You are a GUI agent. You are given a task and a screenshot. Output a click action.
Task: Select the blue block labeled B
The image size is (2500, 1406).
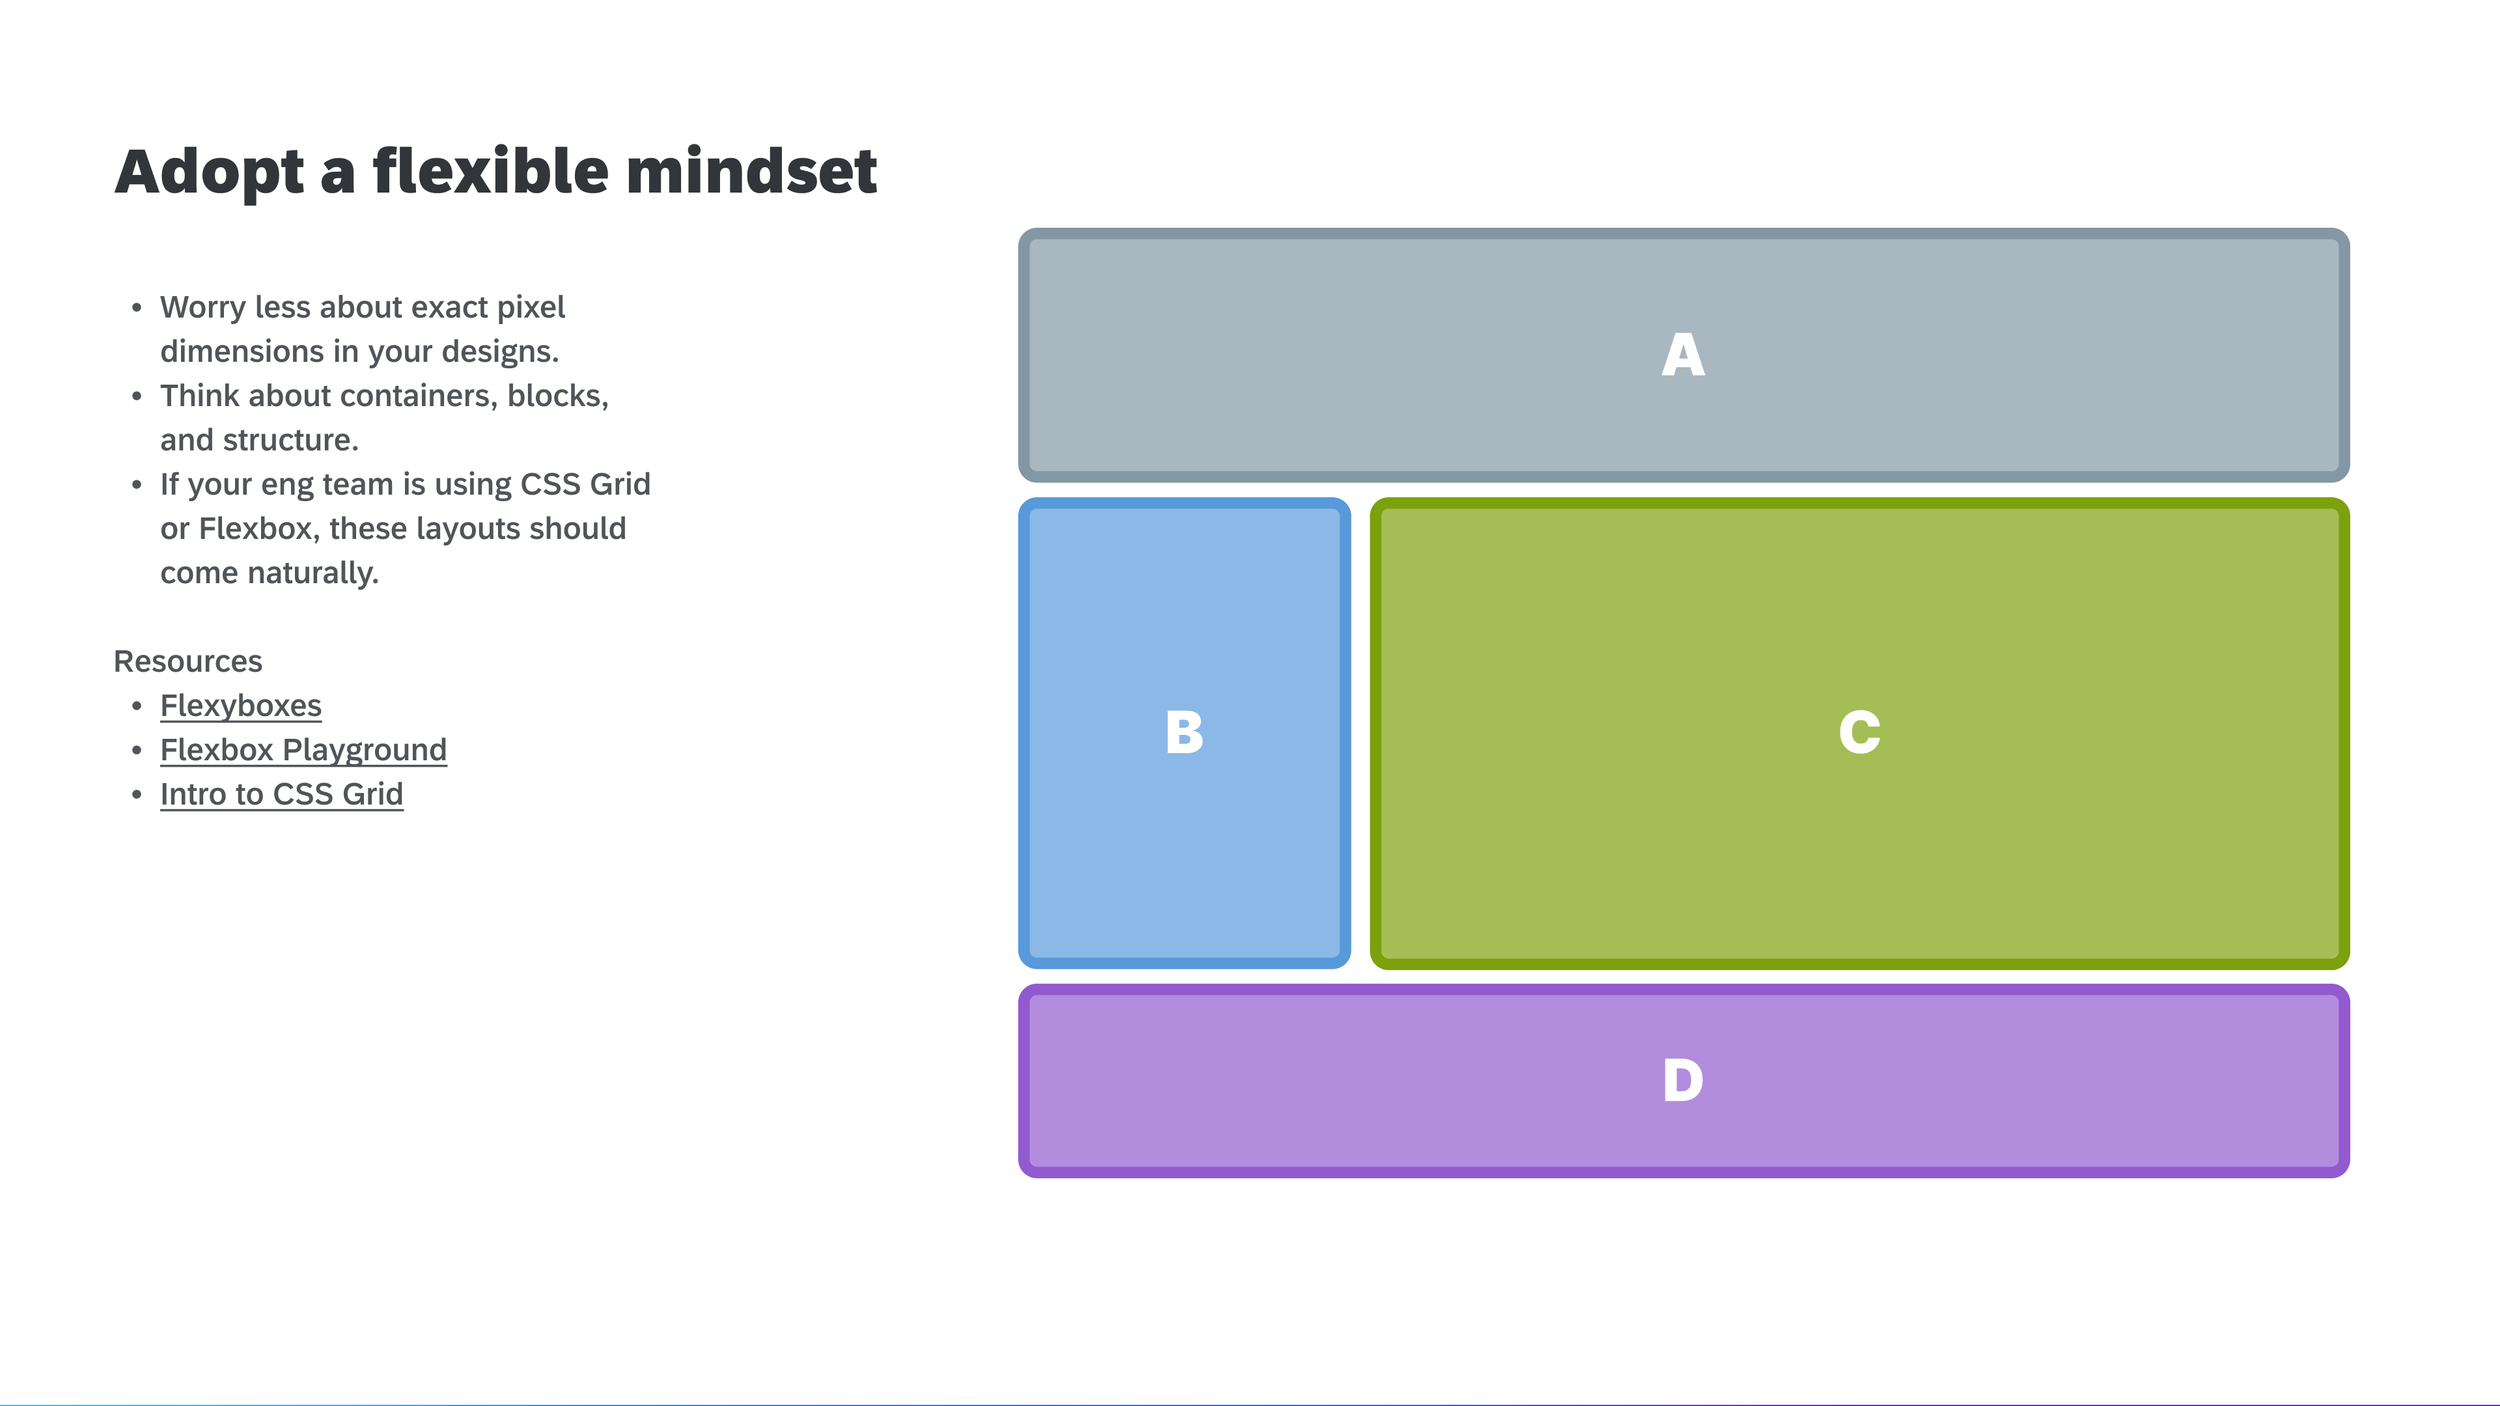[x=1184, y=733]
